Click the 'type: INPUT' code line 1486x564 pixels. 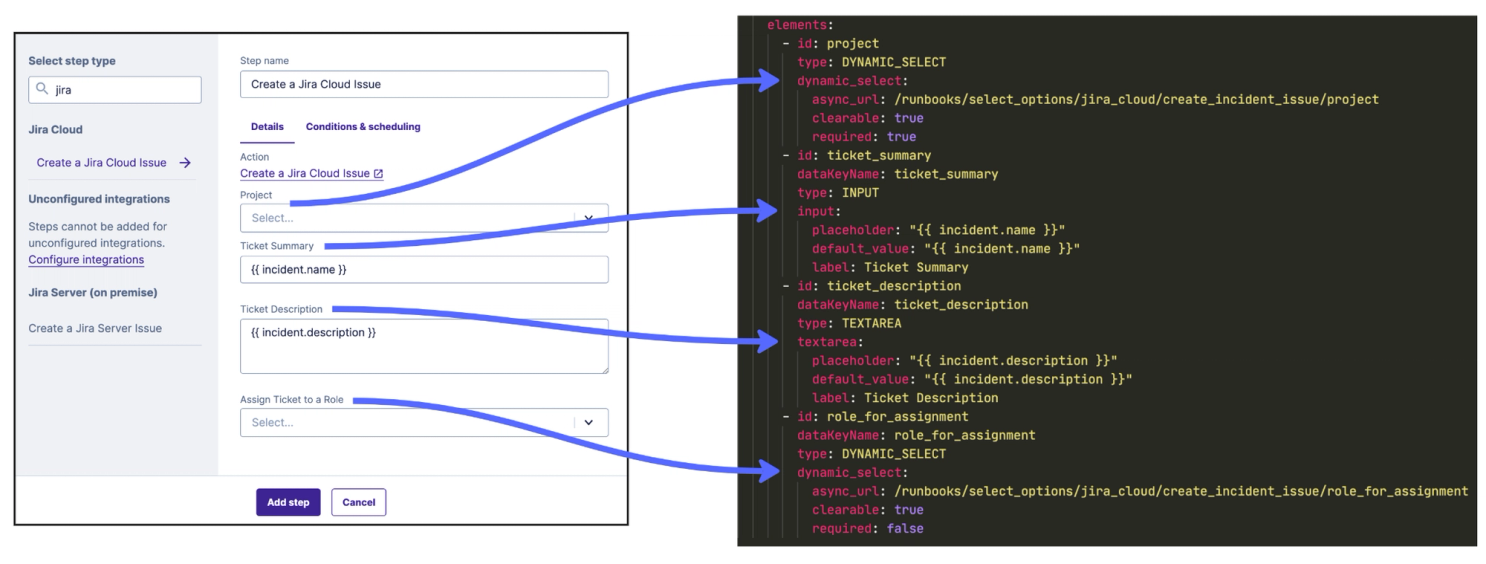(x=838, y=193)
